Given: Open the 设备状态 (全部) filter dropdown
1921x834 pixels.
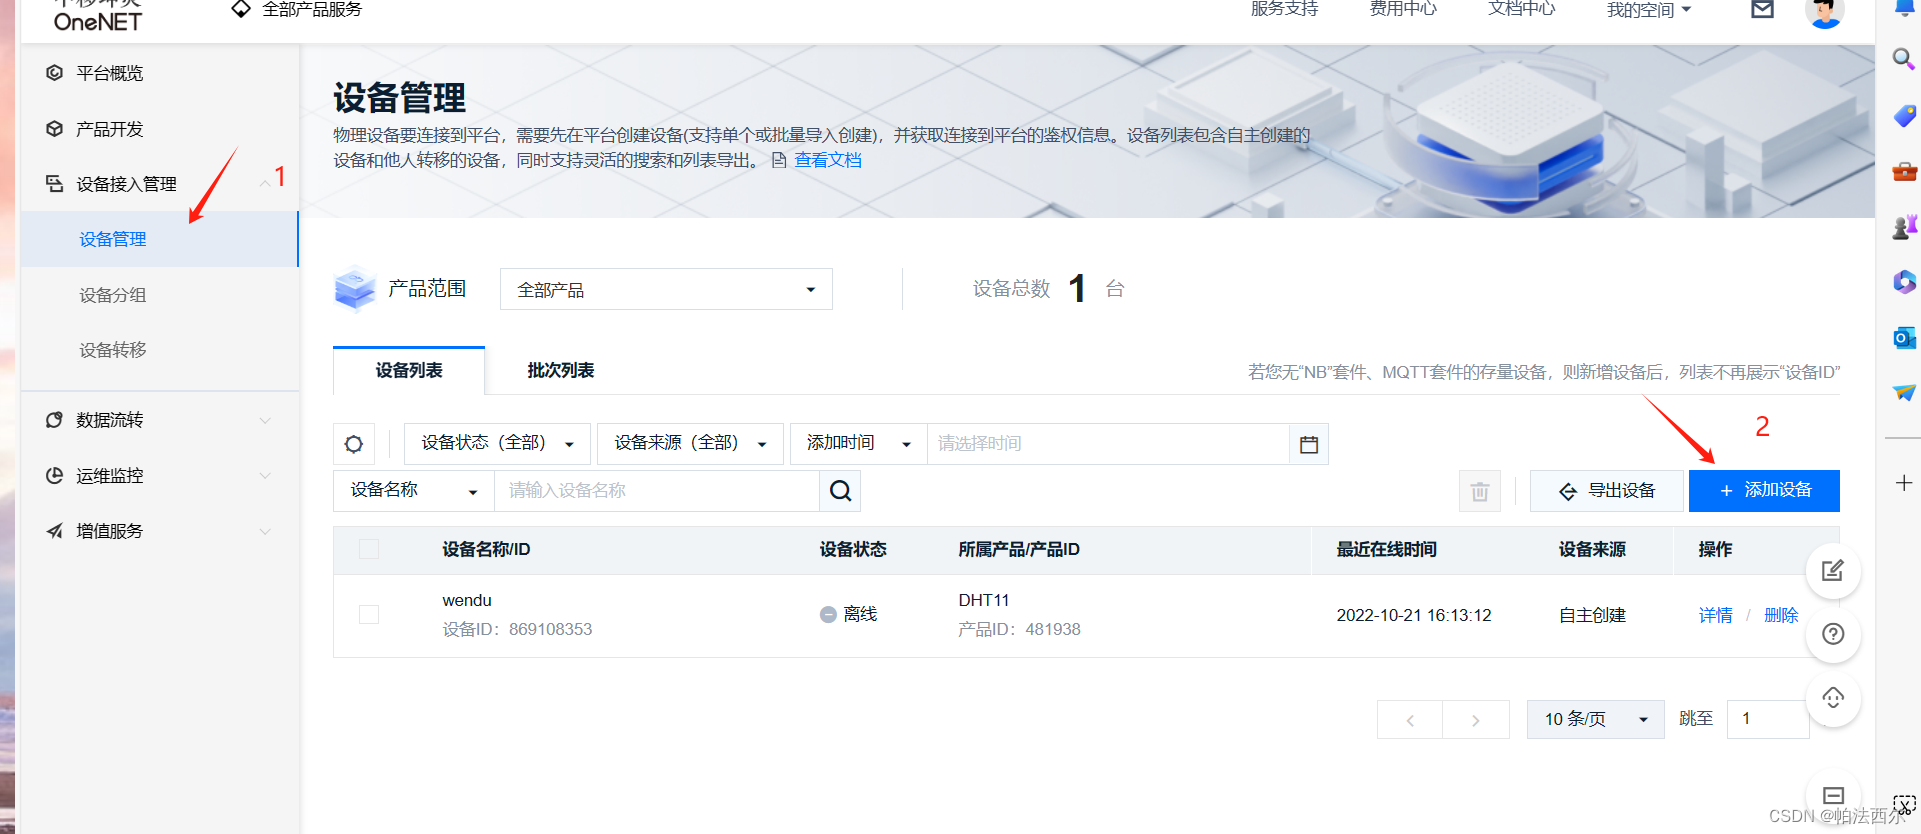Looking at the screenshot, I should tap(497, 444).
